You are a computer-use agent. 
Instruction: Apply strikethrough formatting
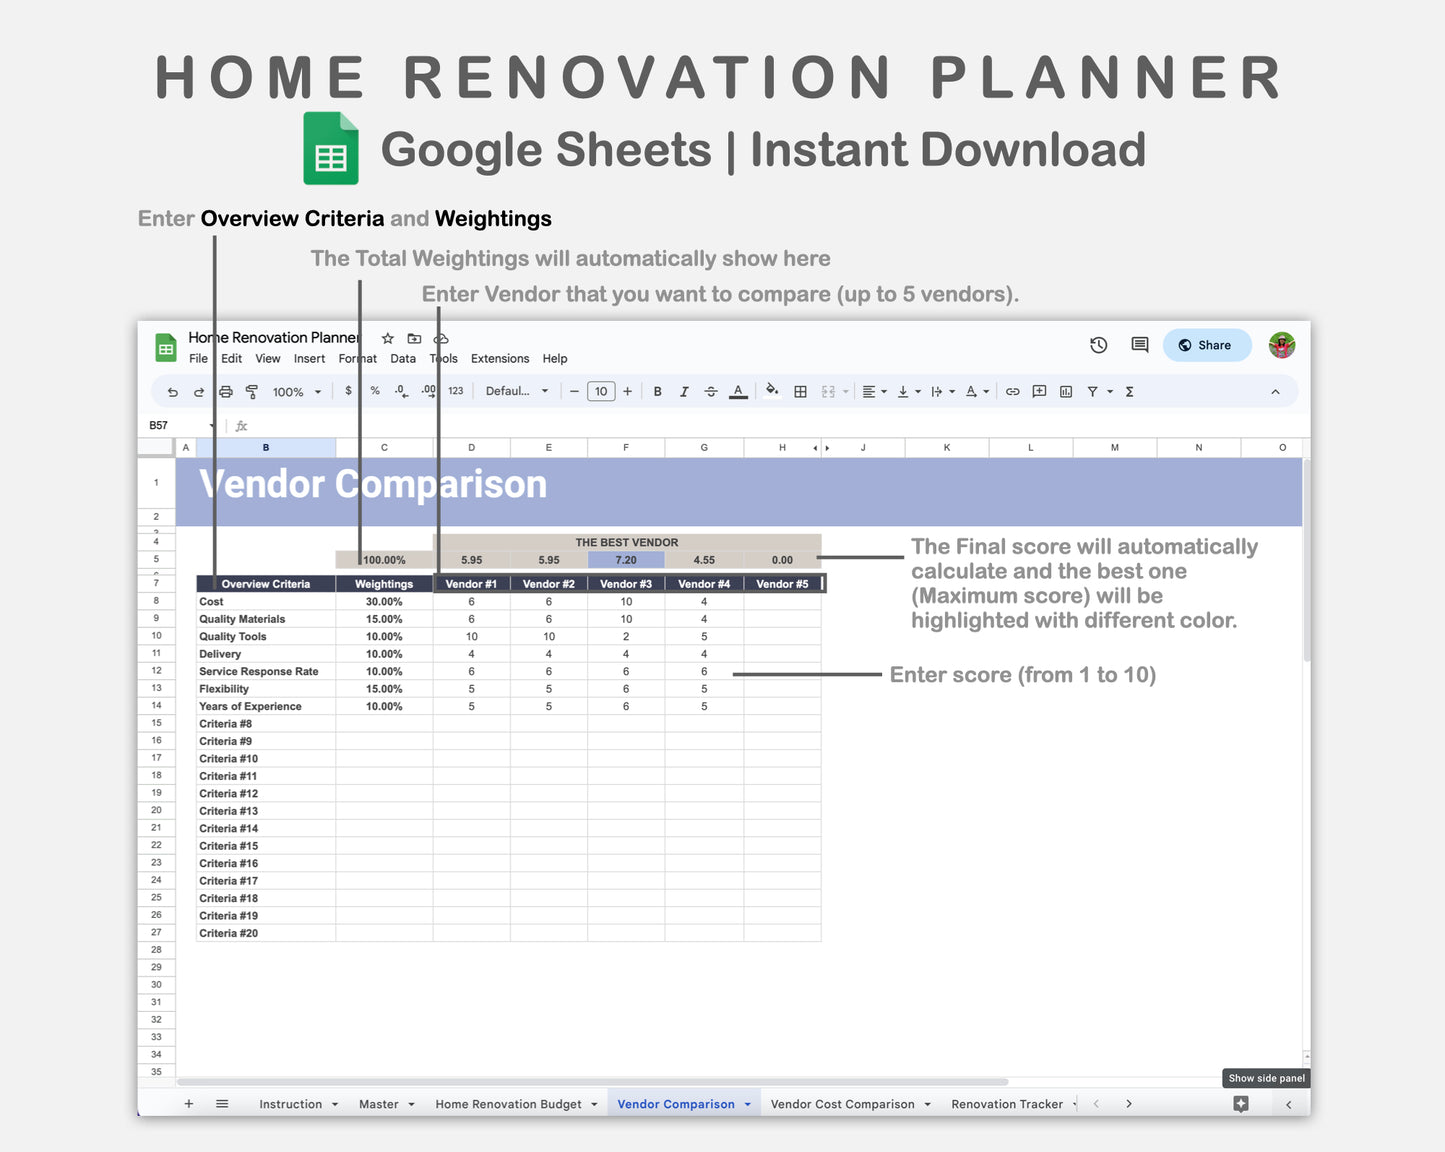[x=711, y=391]
